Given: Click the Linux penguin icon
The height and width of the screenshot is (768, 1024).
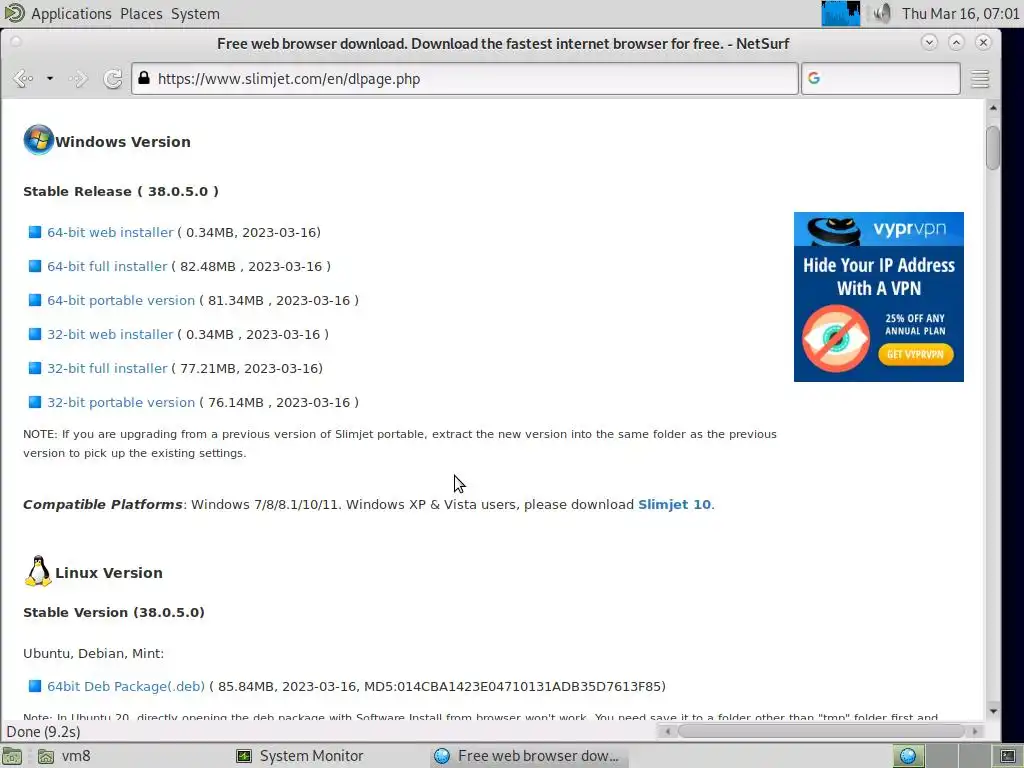Looking at the screenshot, I should tap(38, 571).
